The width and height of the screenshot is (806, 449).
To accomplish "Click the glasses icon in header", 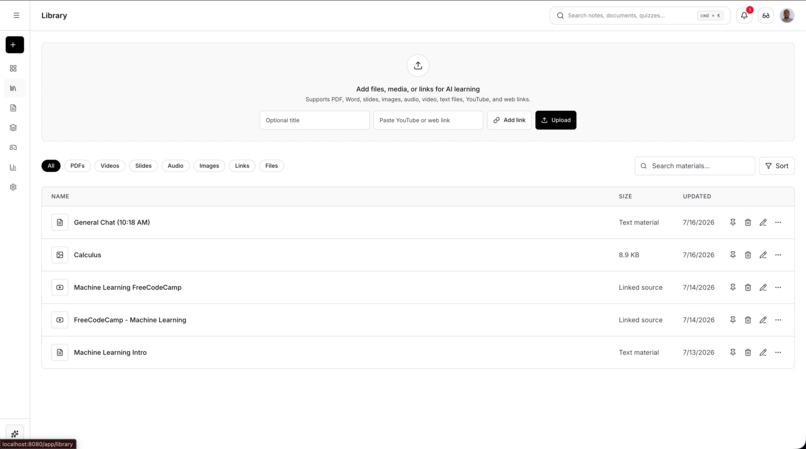I will coord(766,15).
